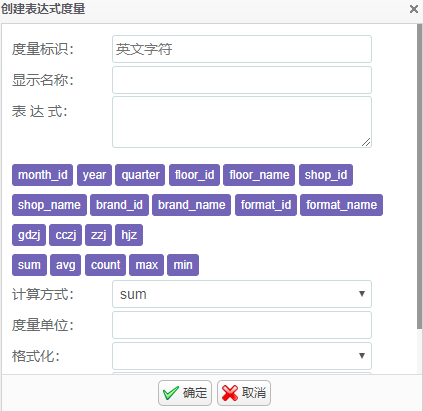
Task: Expand the 格式化 dropdown list
Action: pos(242,356)
